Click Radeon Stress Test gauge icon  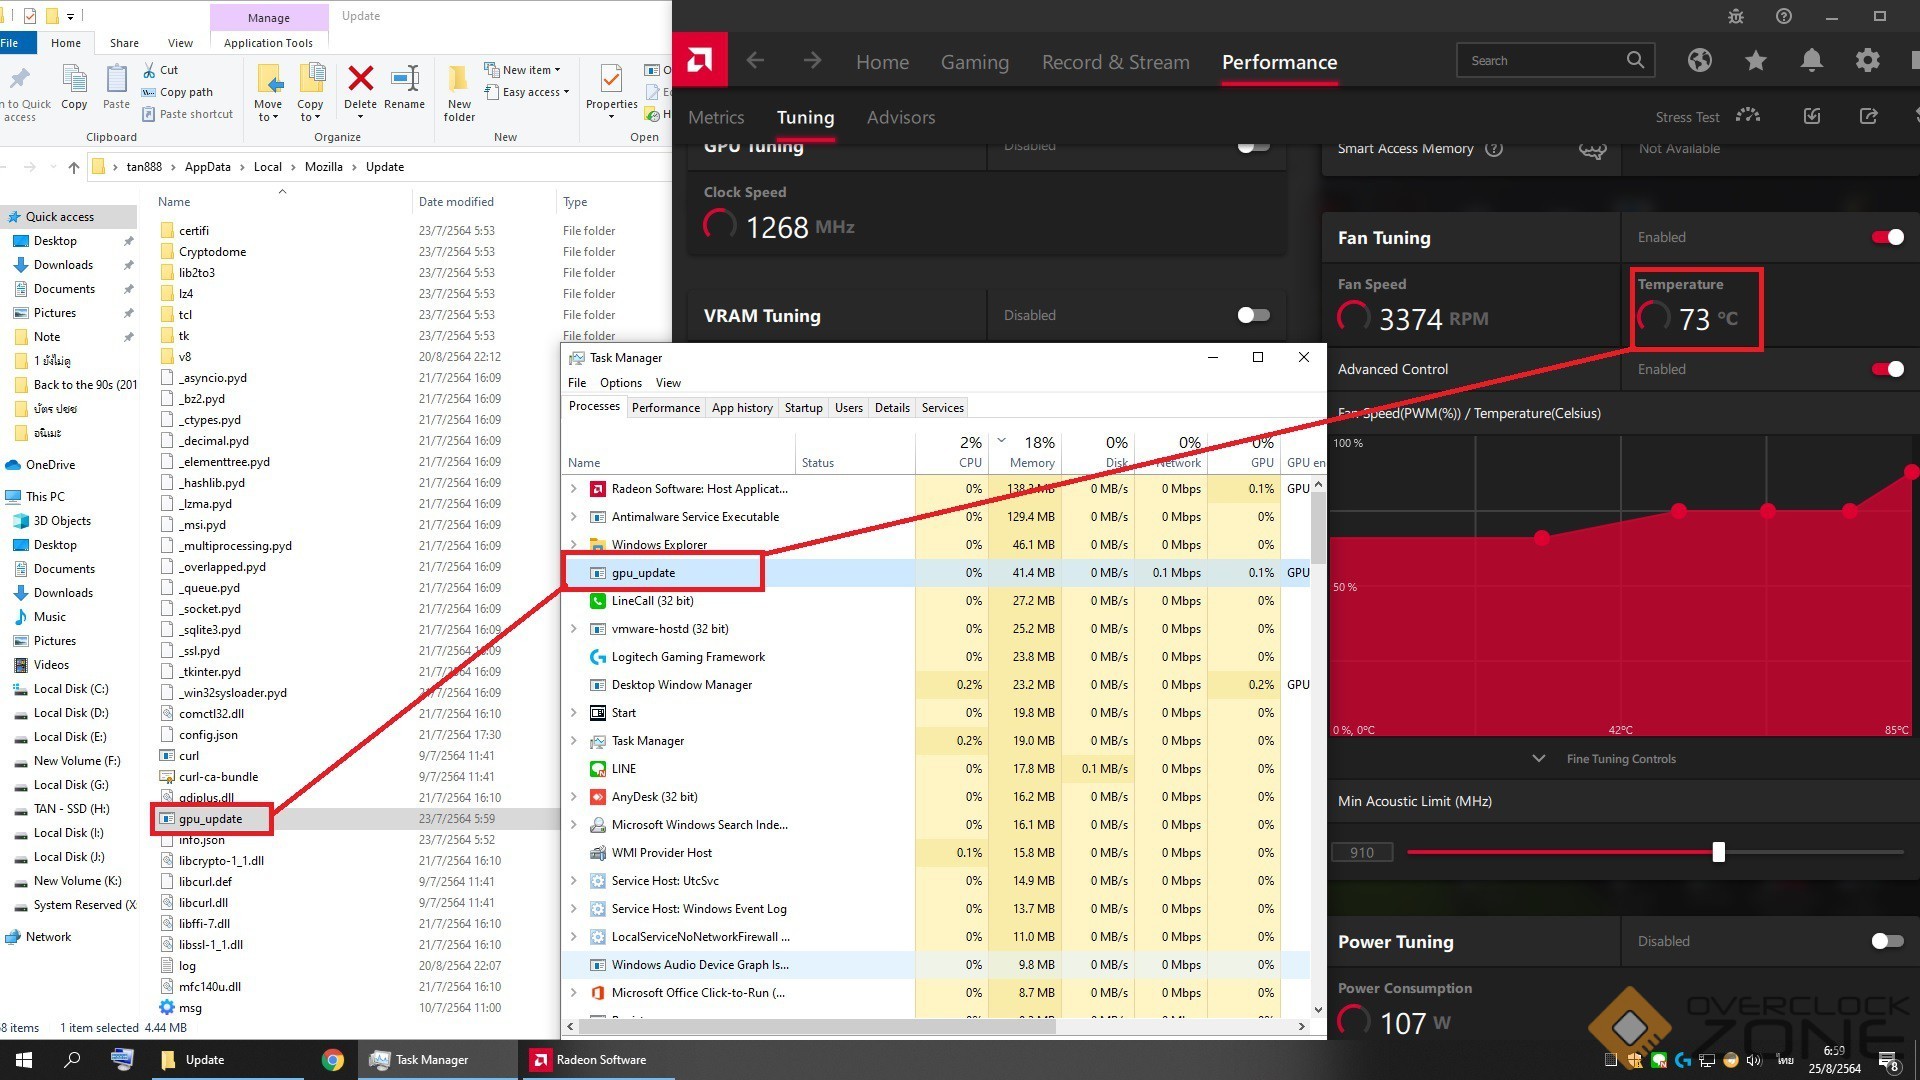pyautogui.click(x=1748, y=116)
